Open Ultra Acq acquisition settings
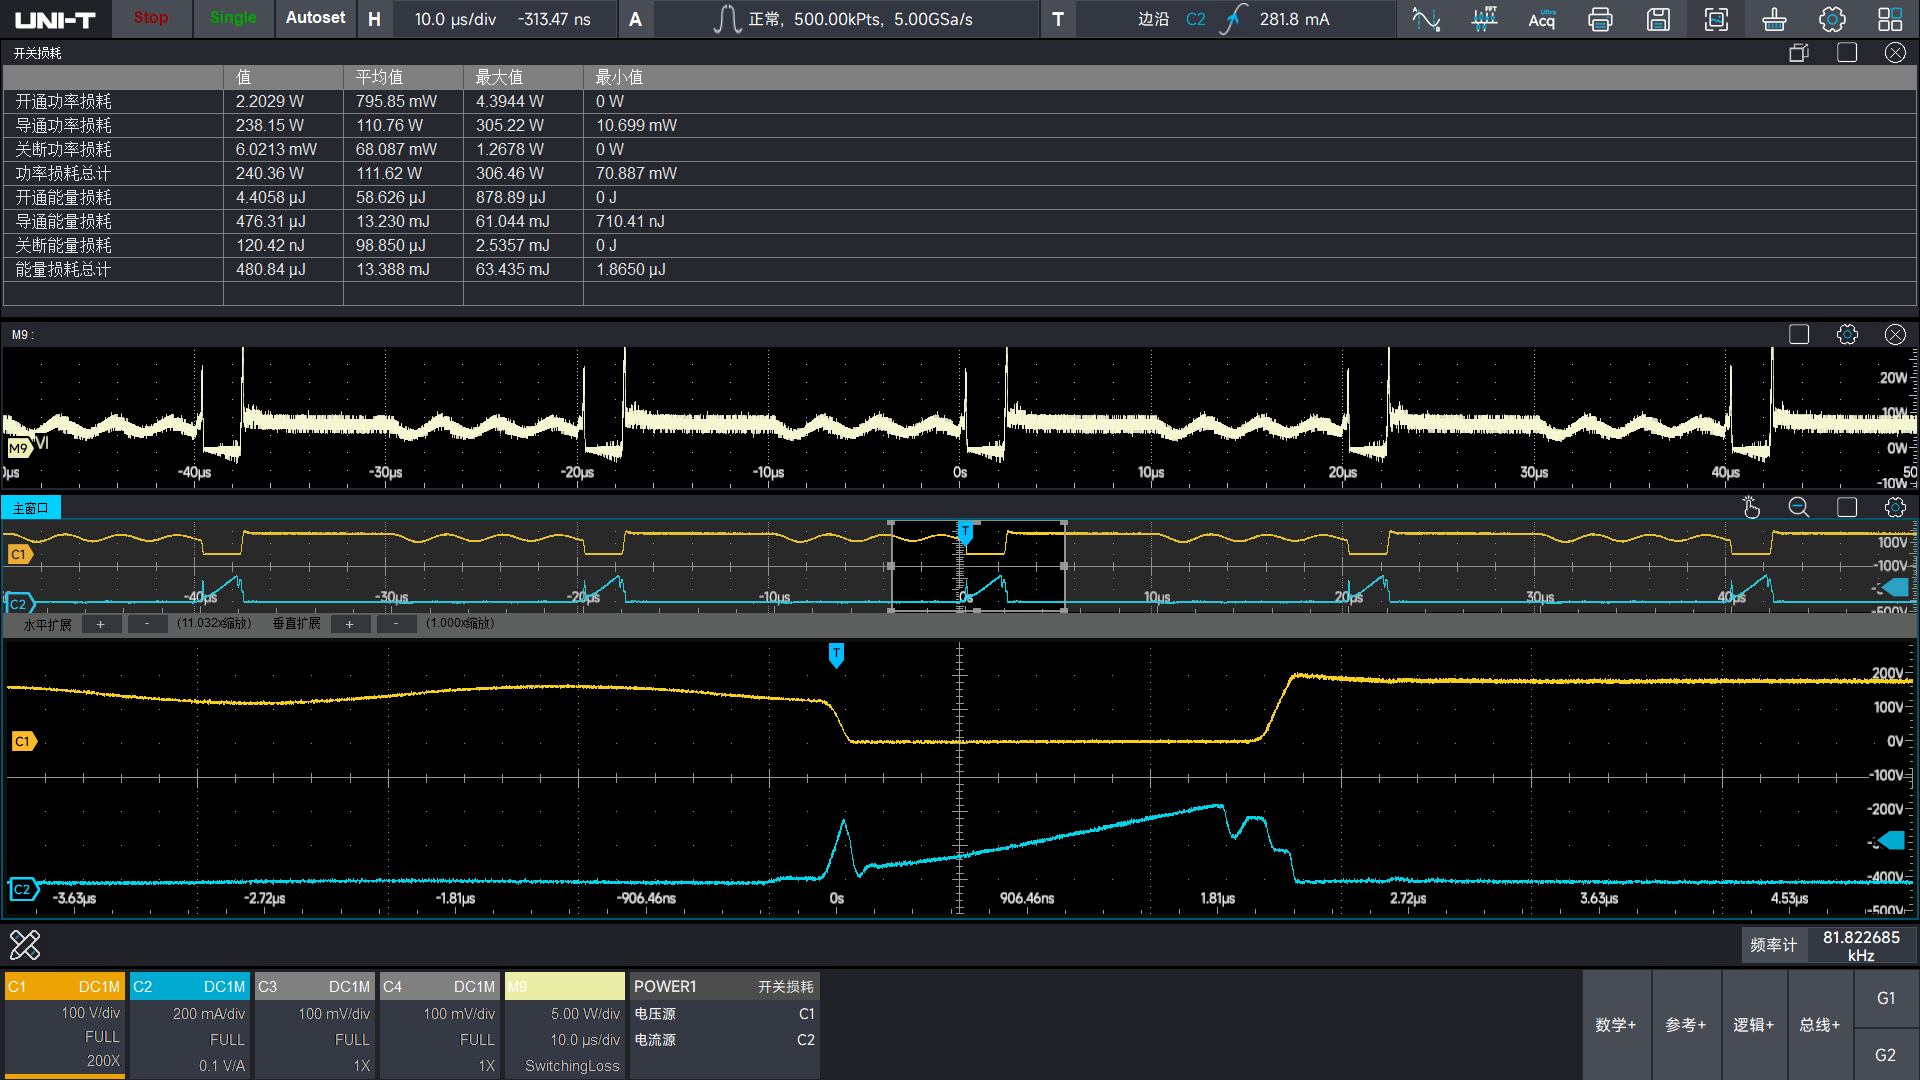The height and width of the screenshot is (1080, 1920). tap(1542, 19)
